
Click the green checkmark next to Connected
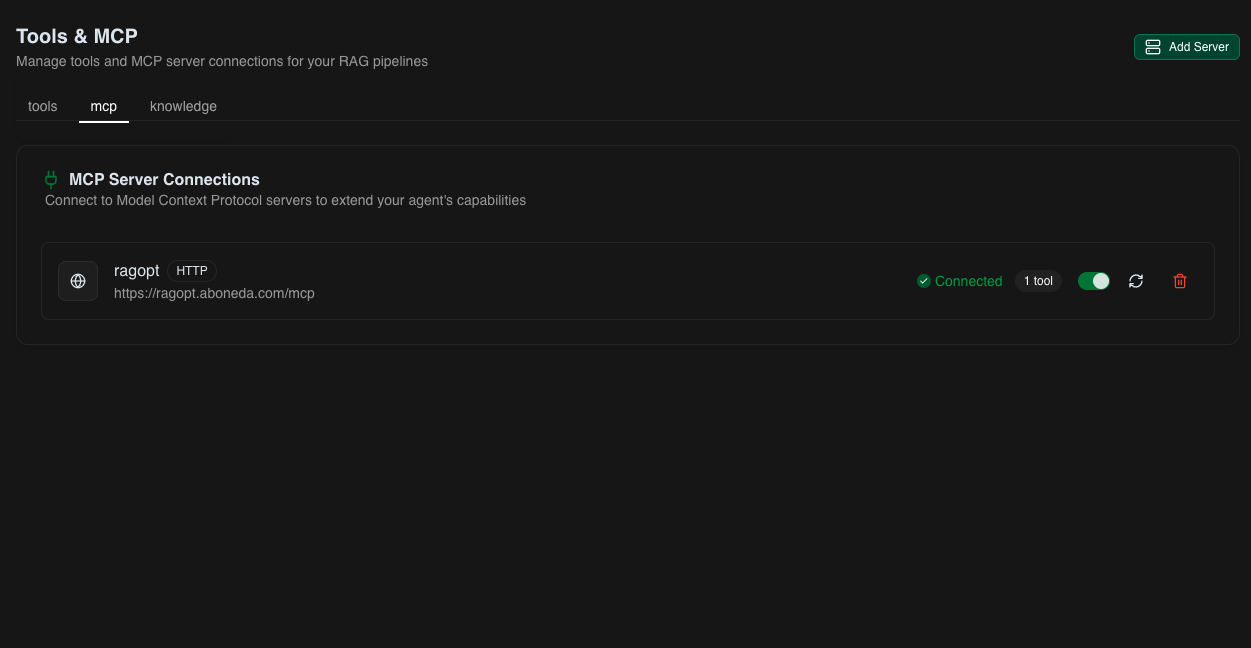[924, 281]
